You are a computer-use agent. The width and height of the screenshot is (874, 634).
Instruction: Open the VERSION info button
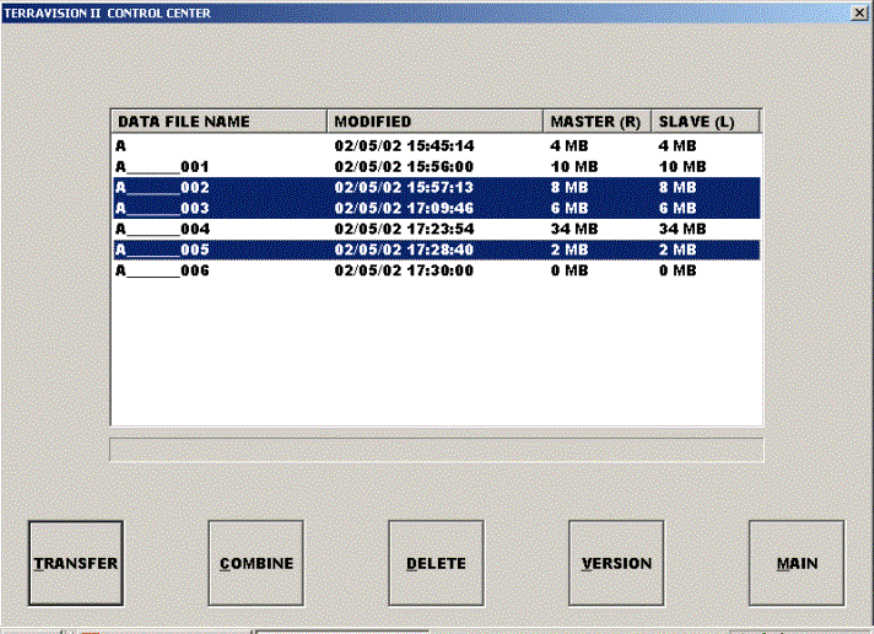pyautogui.click(x=616, y=563)
